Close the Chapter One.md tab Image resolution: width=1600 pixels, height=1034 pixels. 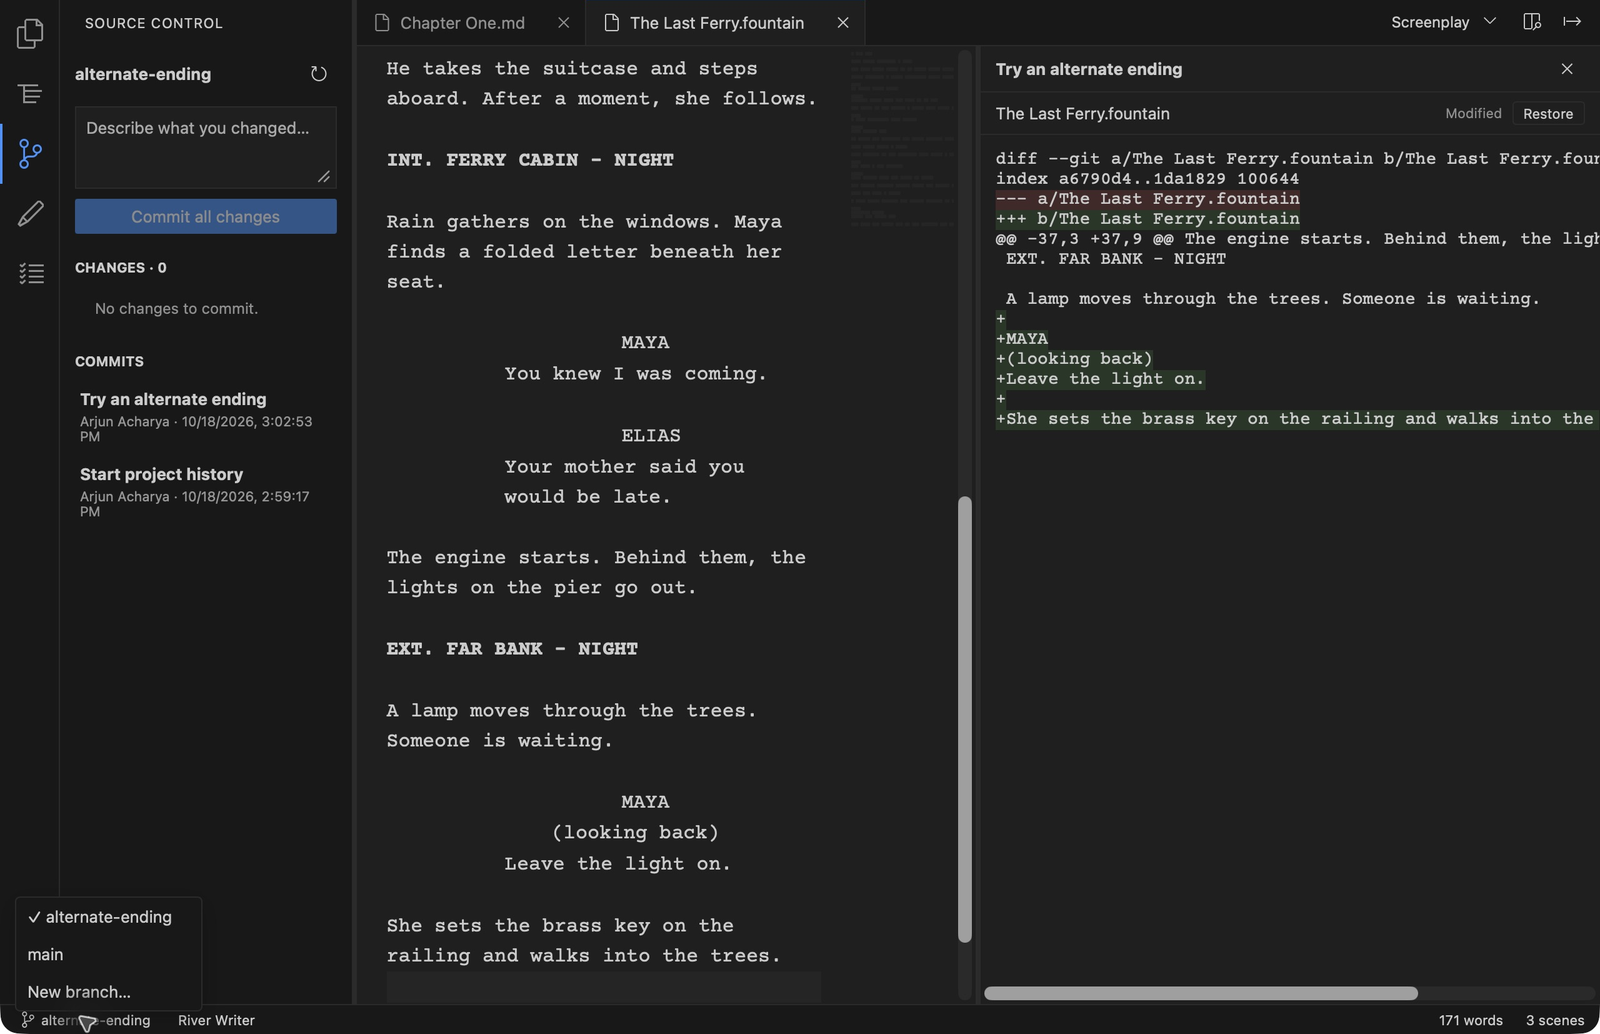(x=564, y=22)
